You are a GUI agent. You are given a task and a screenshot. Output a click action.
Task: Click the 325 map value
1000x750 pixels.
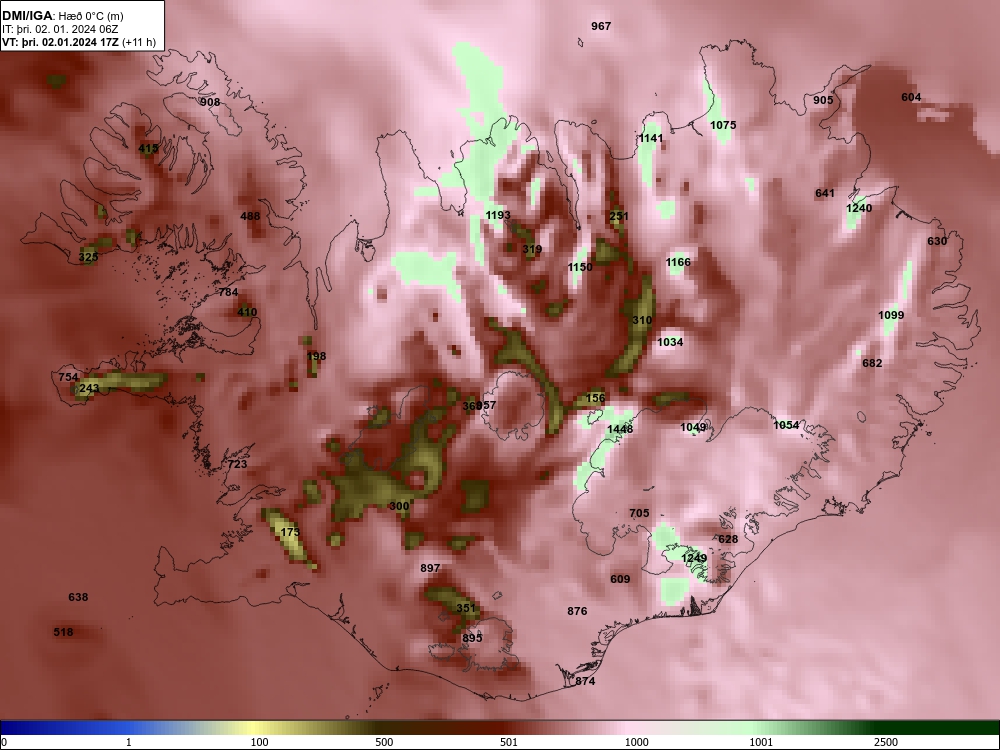click(x=88, y=257)
